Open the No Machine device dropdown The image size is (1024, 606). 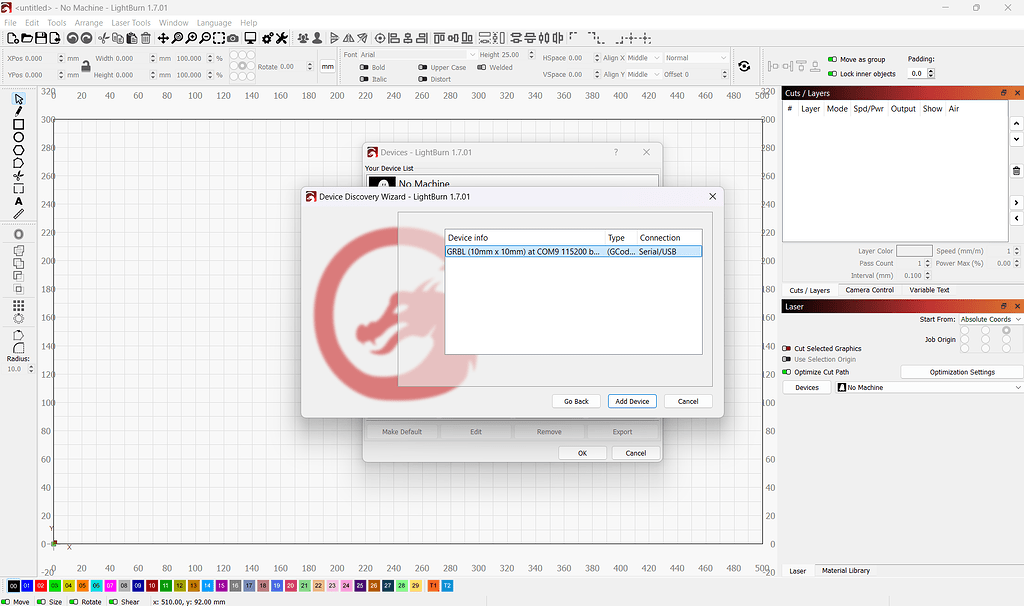(x=928, y=387)
